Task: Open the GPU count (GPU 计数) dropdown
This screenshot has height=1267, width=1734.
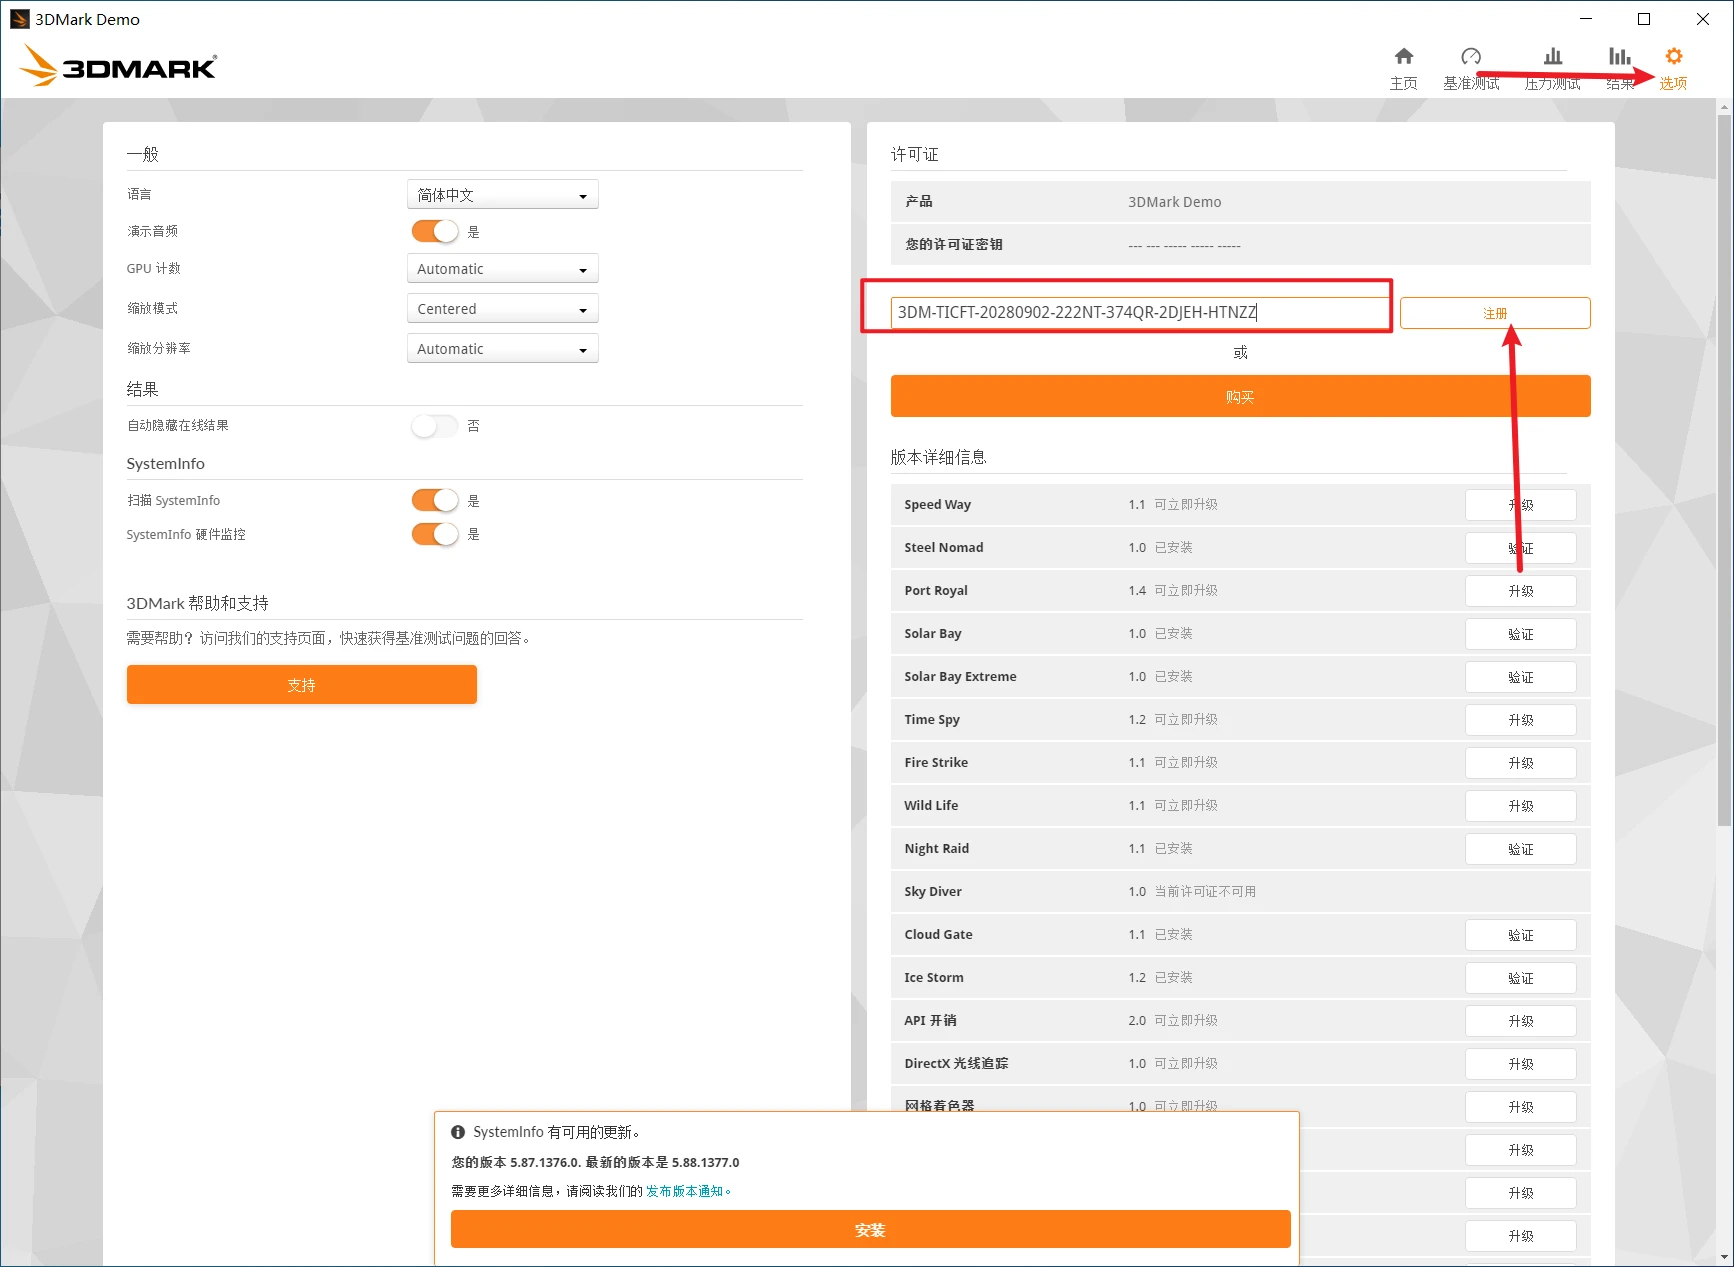Action: click(x=503, y=269)
